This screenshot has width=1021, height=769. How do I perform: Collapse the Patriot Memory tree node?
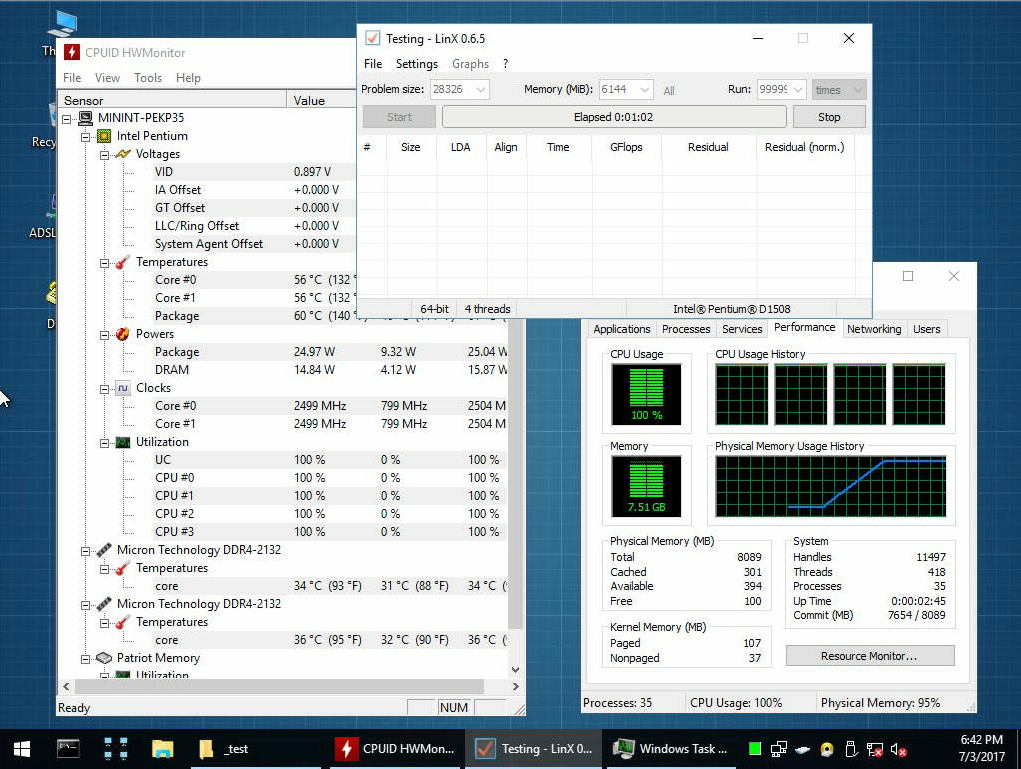(x=85, y=660)
